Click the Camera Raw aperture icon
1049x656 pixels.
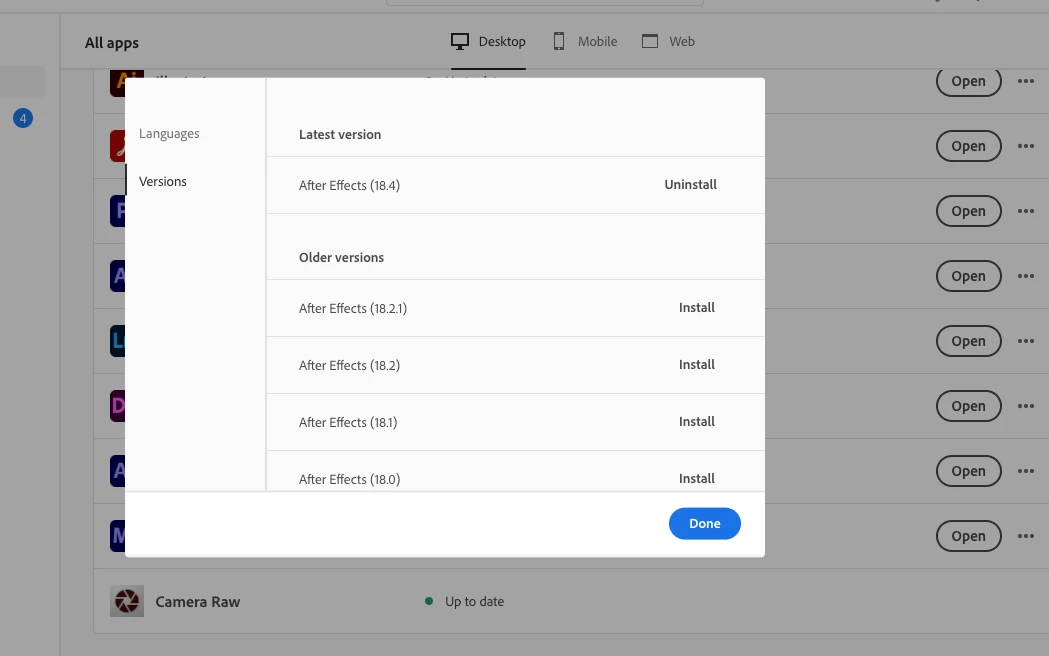(x=126, y=600)
